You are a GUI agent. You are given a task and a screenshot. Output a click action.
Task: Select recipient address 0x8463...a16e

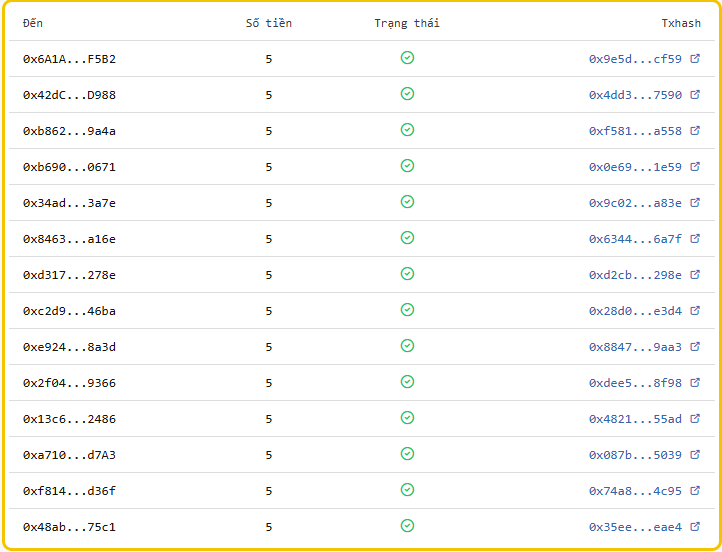click(69, 239)
